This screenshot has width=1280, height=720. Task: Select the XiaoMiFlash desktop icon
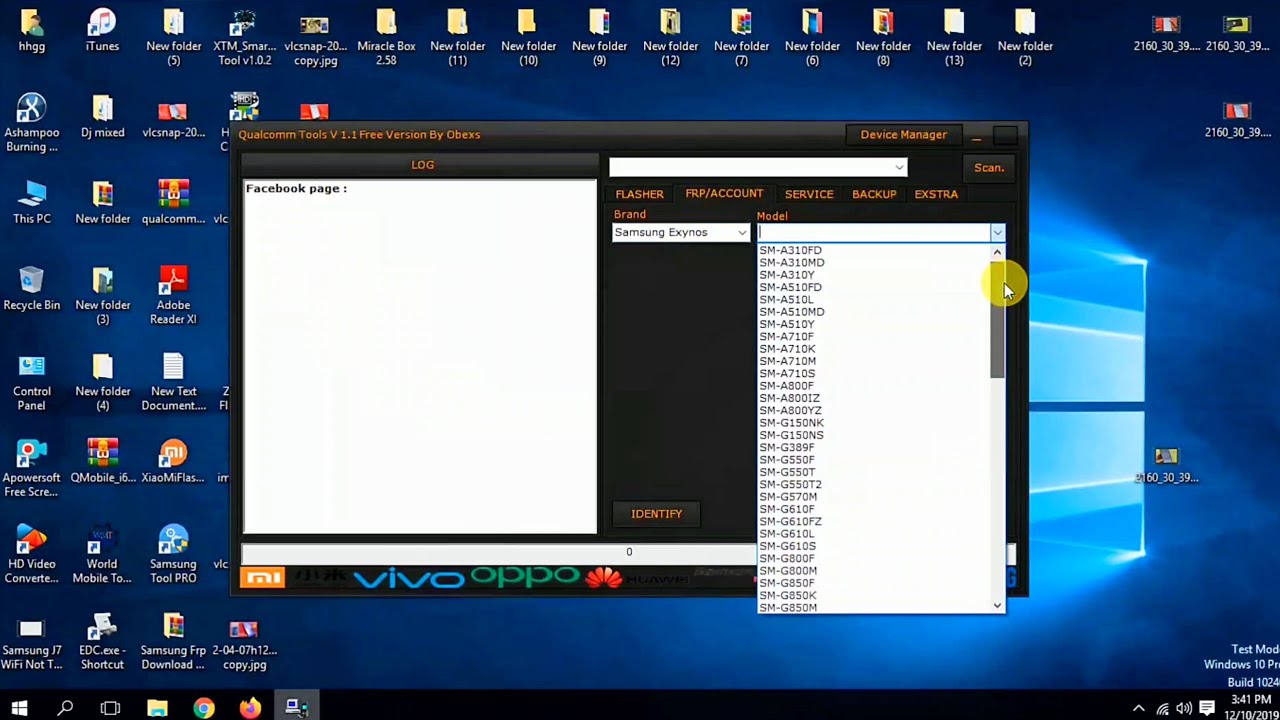[173, 461]
